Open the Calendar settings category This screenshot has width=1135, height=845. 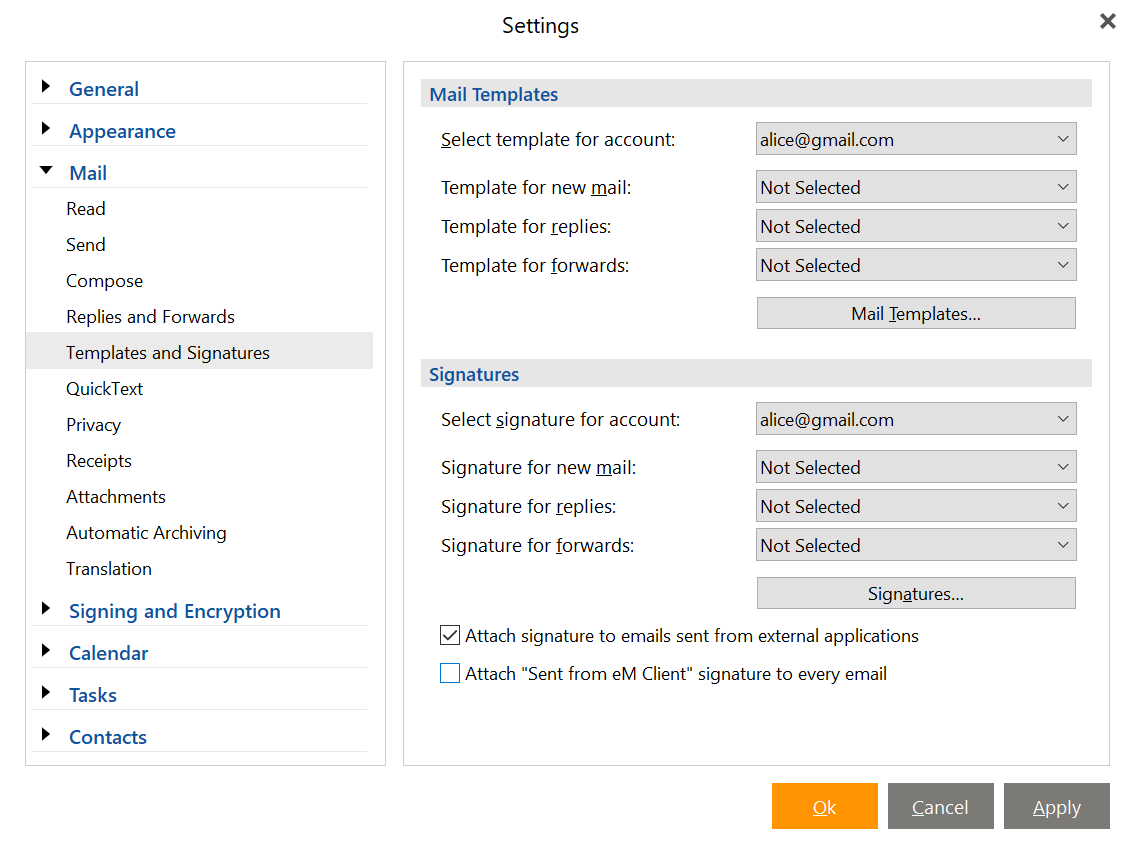coord(109,653)
